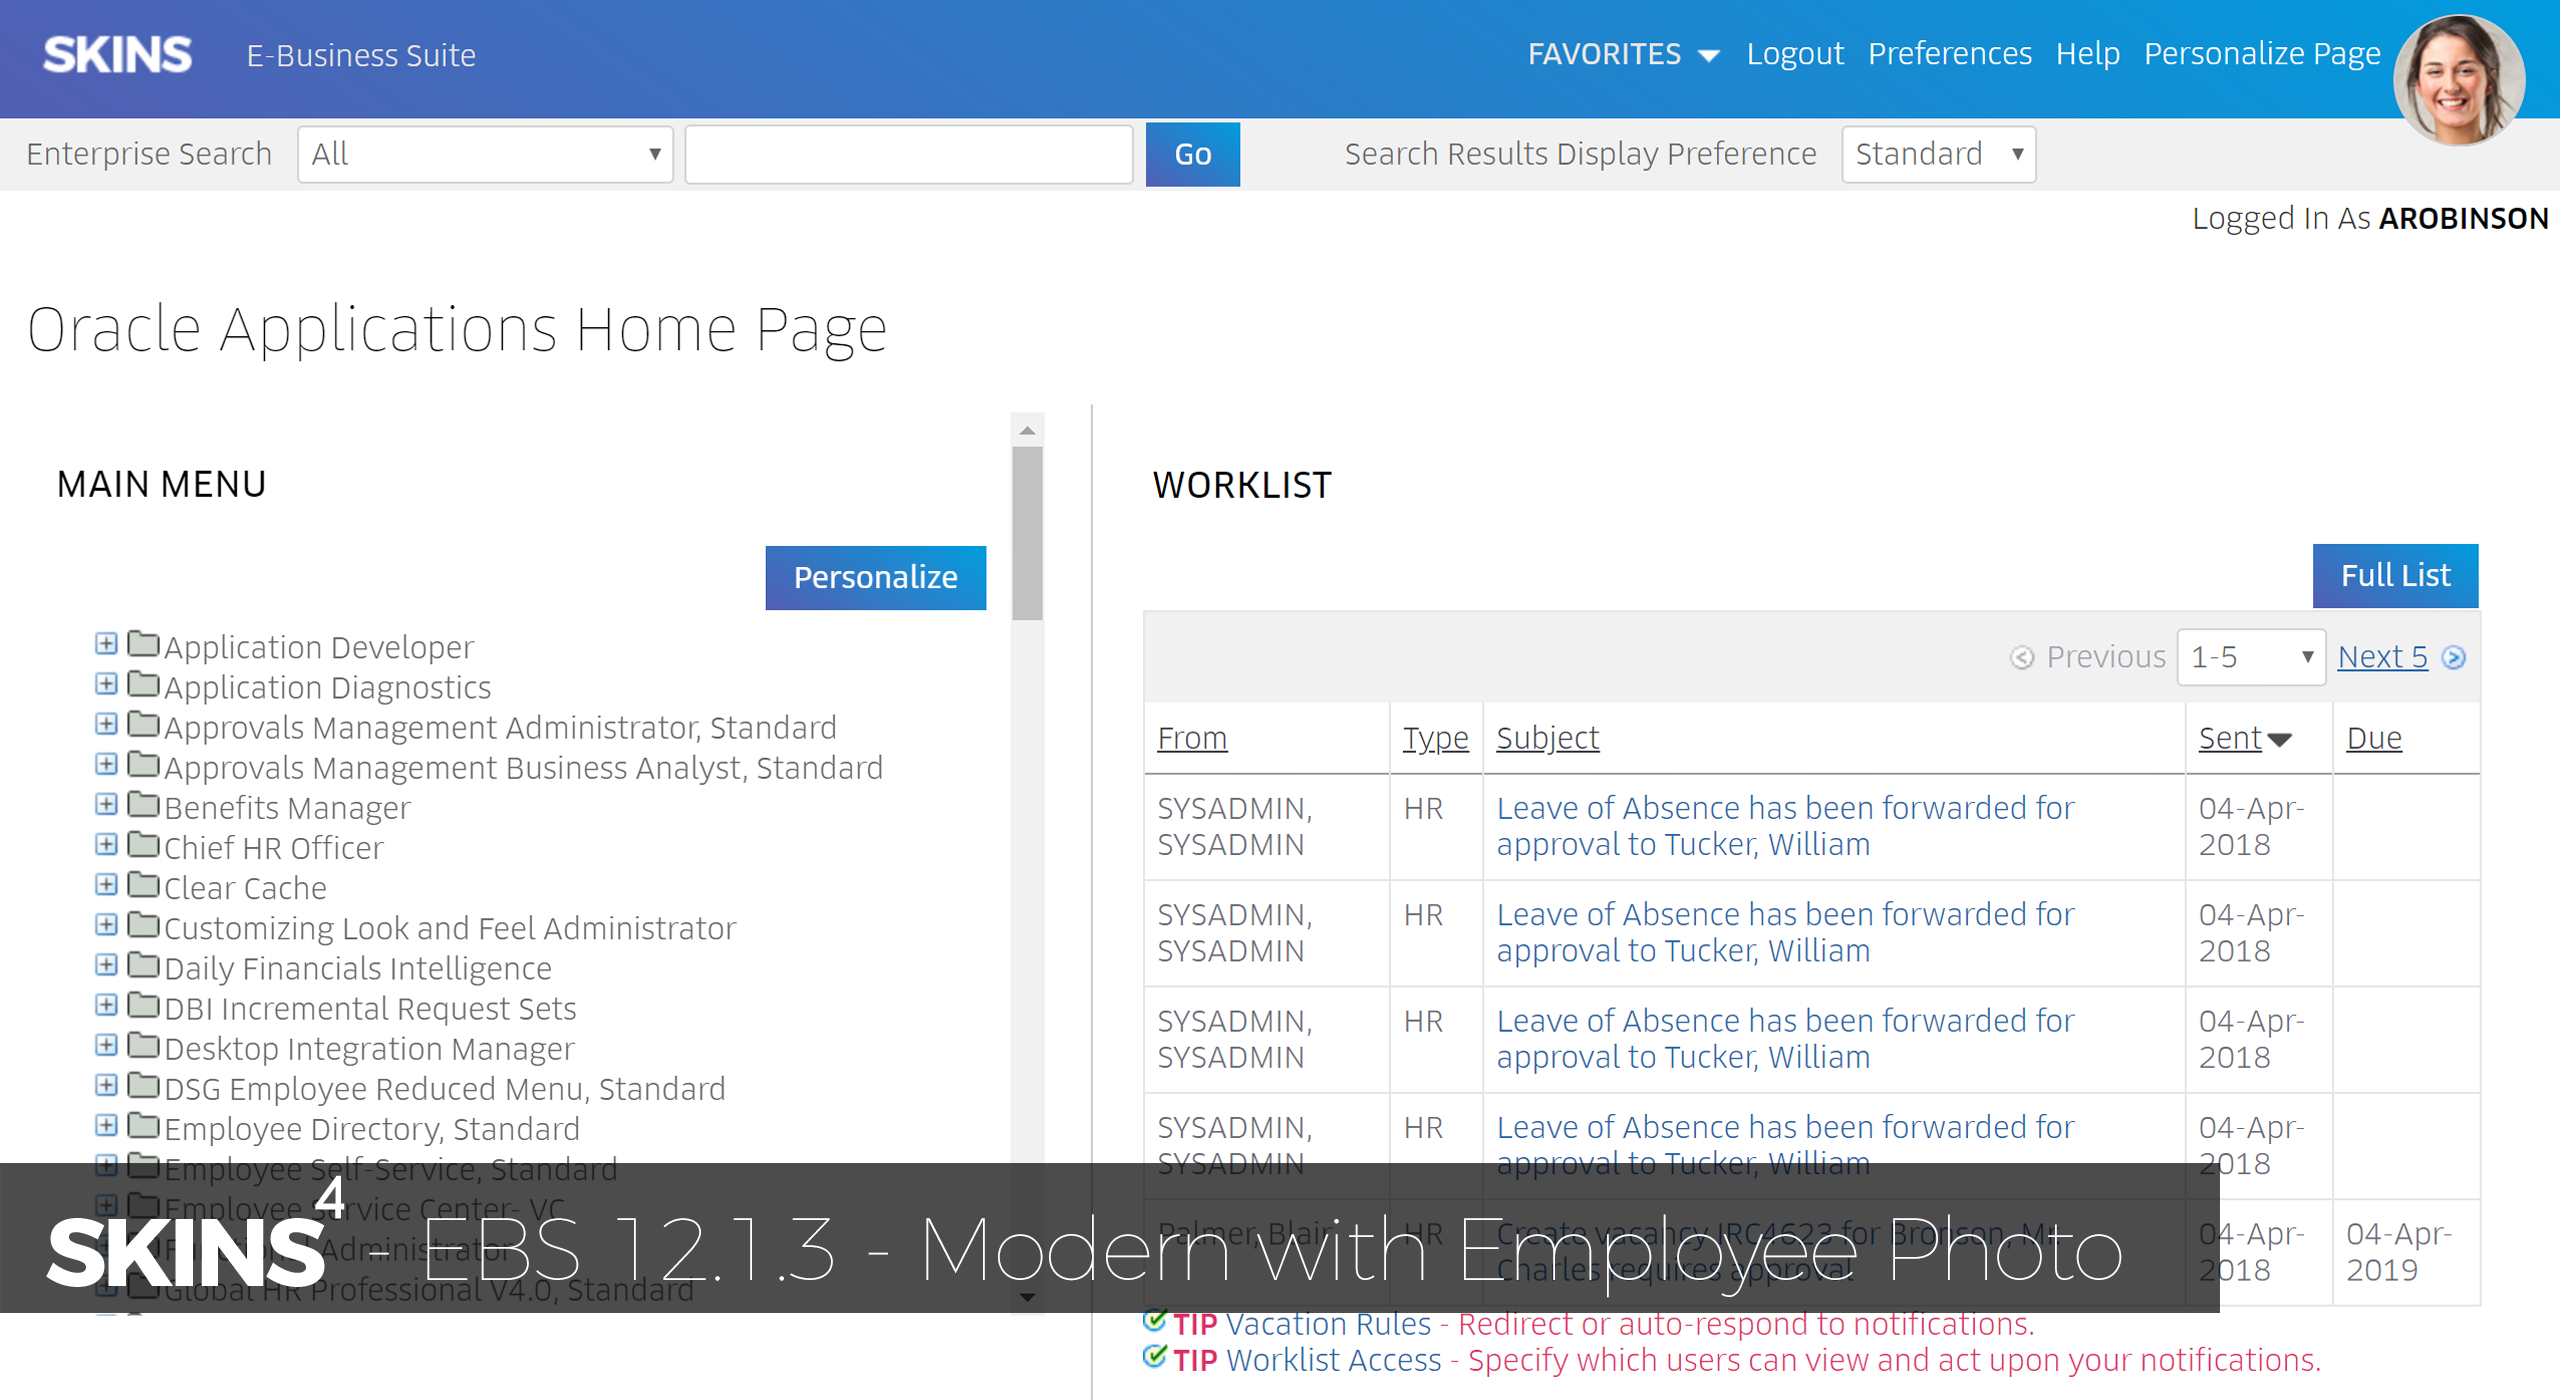Select DSG Employee Reduced Menu, Standard
The height and width of the screenshot is (1400, 2560).
(445, 1089)
